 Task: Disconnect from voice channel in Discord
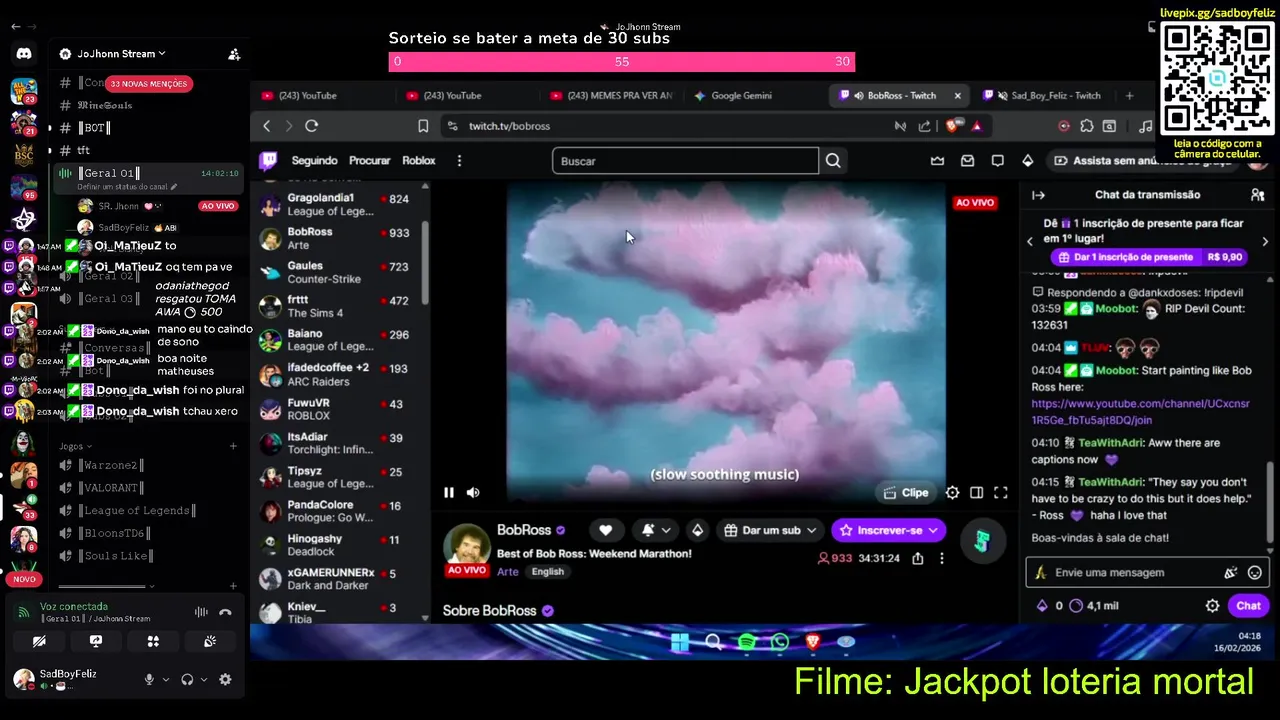pos(225,612)
